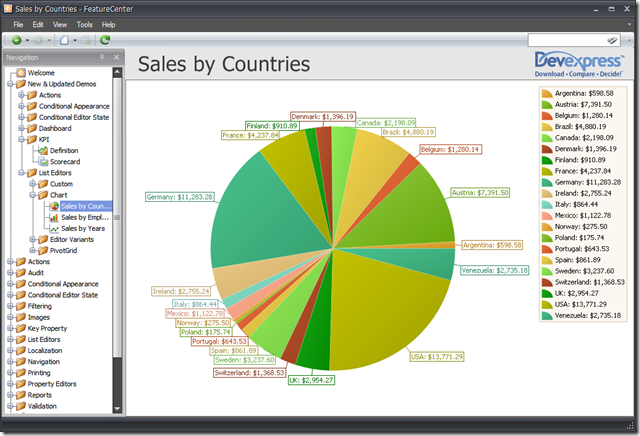Image resolution: width=640 pixels, height=436 pixels.
Task: Select the Conditional Editor State item under New & Updated Demos
Action: click(74, 117)
